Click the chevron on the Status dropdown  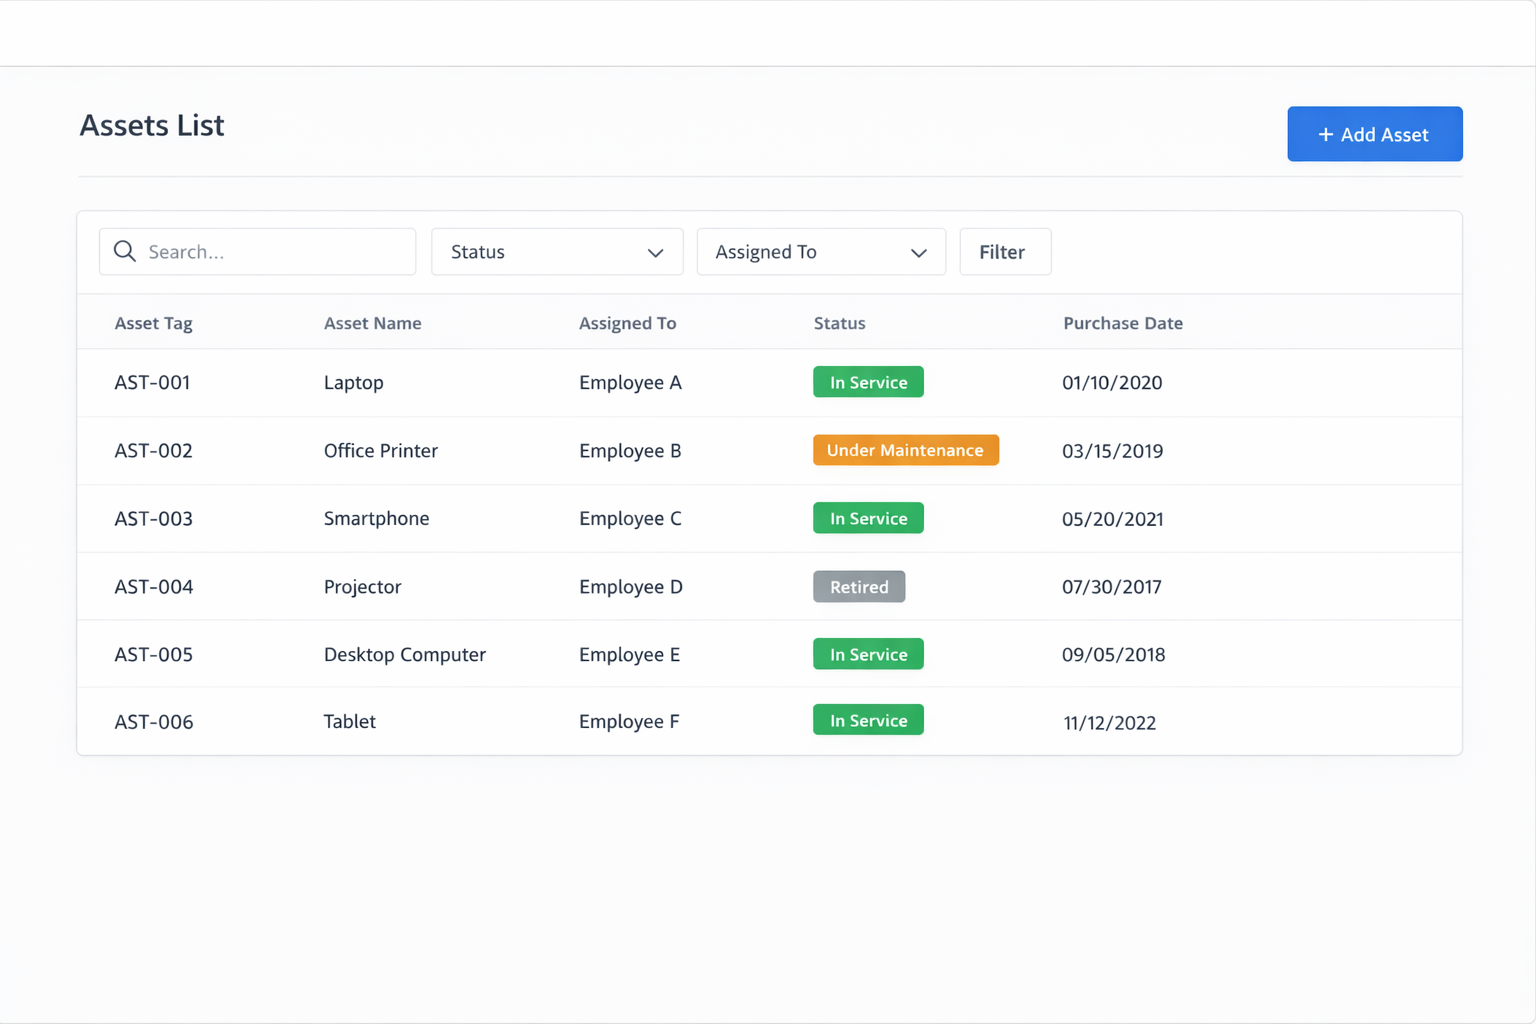click(655, 253)
